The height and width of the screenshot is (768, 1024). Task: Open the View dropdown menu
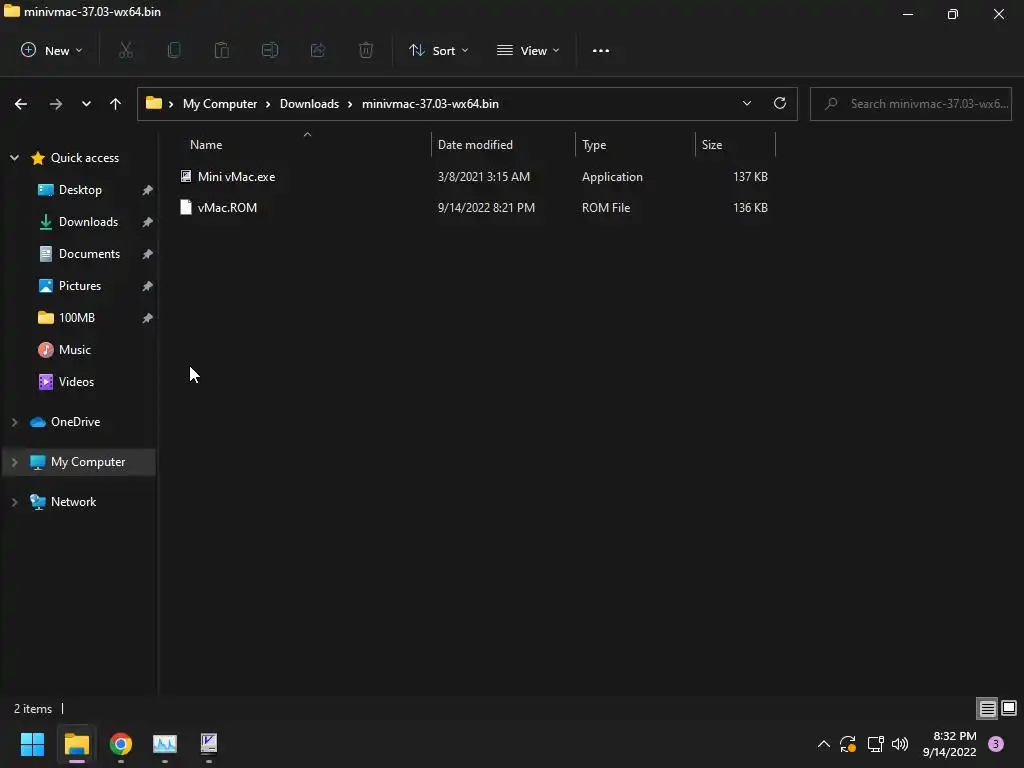click(x=528, y=50)
